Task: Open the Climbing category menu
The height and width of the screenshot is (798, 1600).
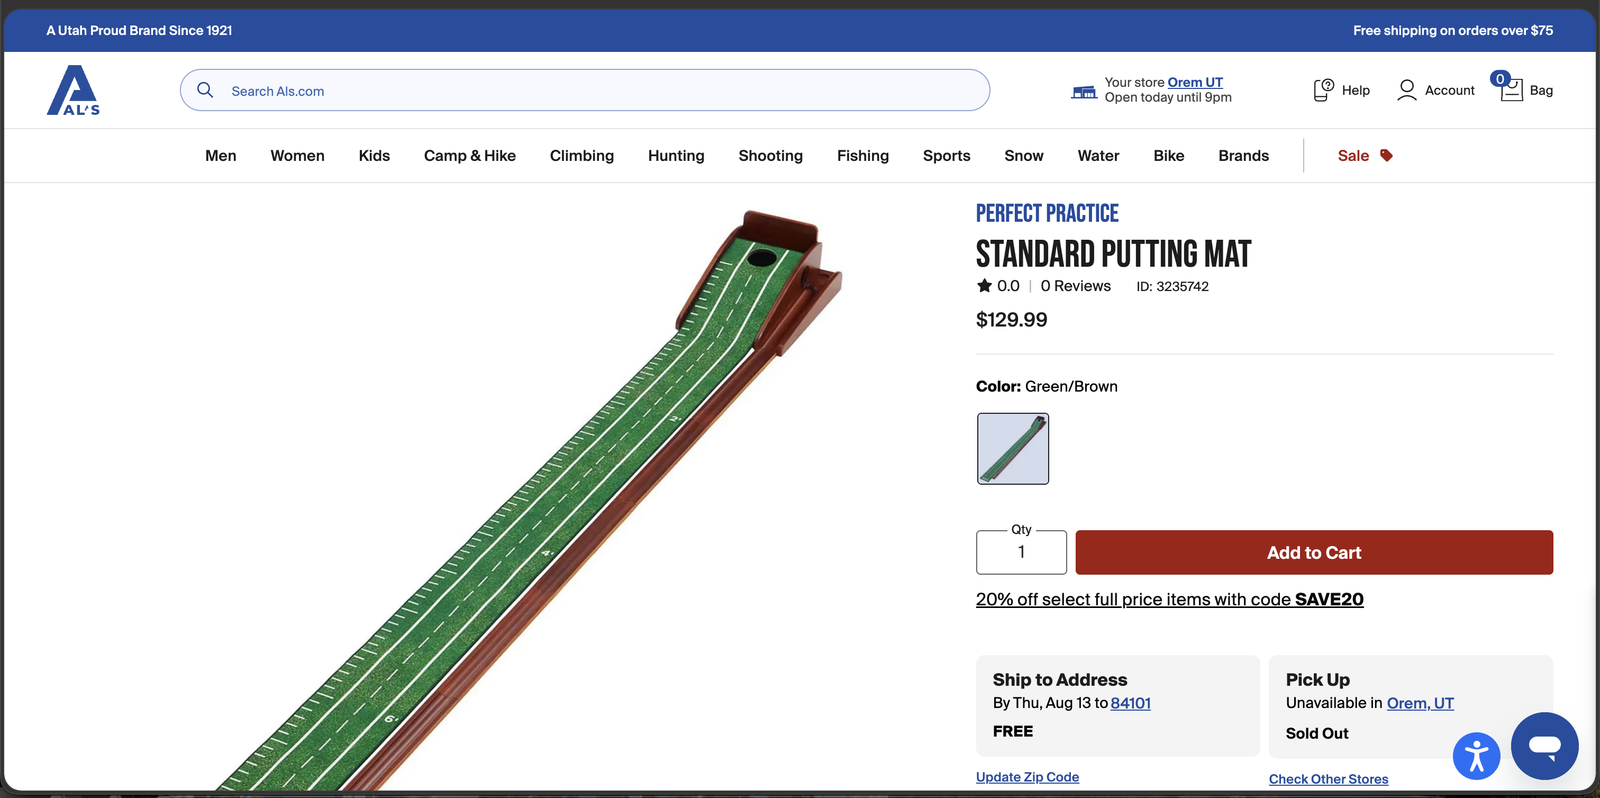Action: [582, 155]
